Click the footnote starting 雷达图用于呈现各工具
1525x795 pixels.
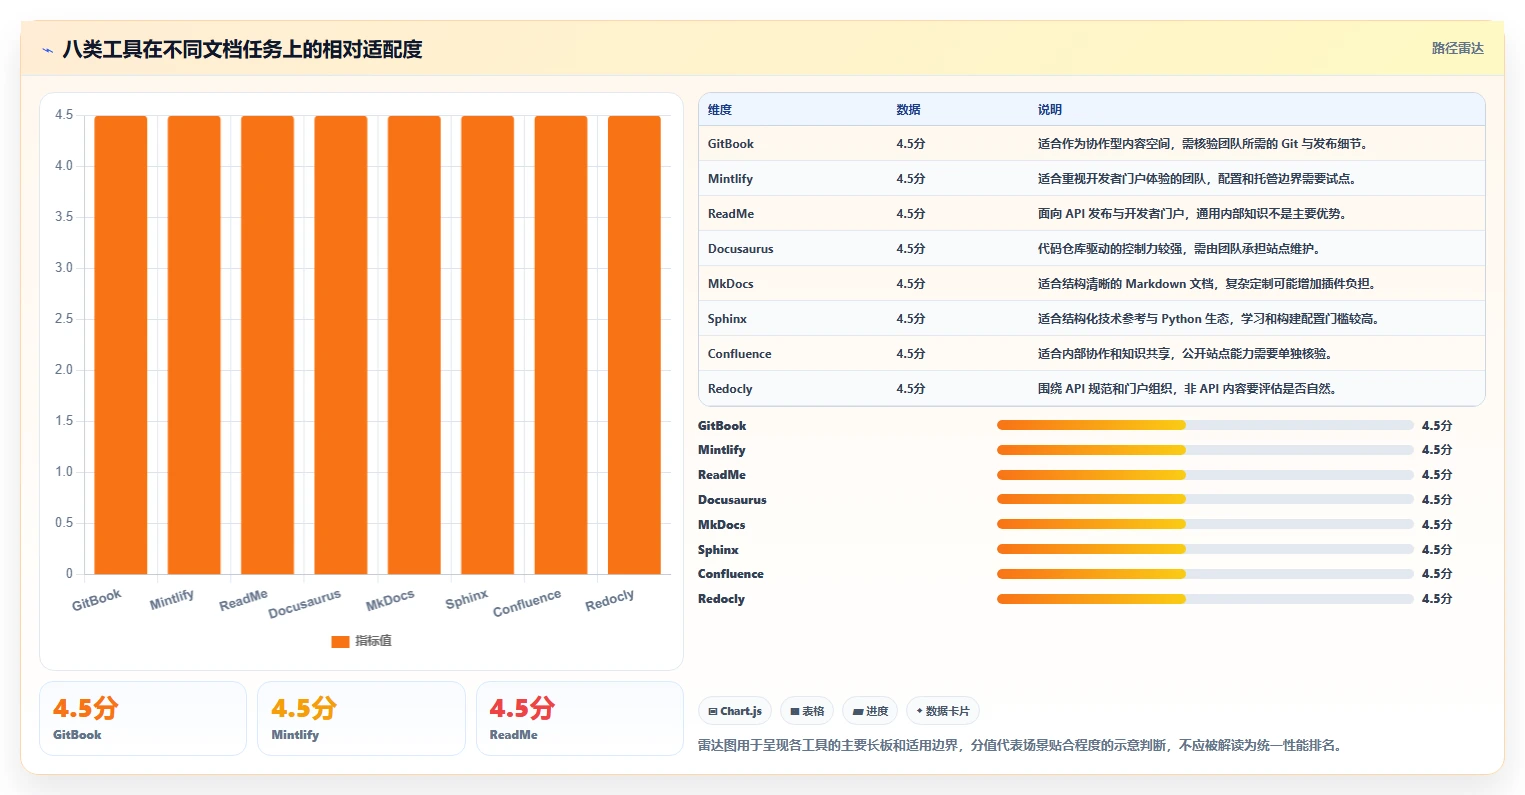(x=1021, y=746)
